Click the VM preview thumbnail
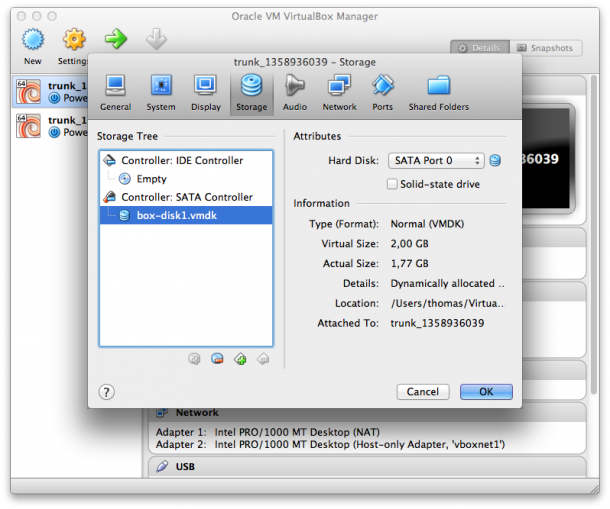 549,158
